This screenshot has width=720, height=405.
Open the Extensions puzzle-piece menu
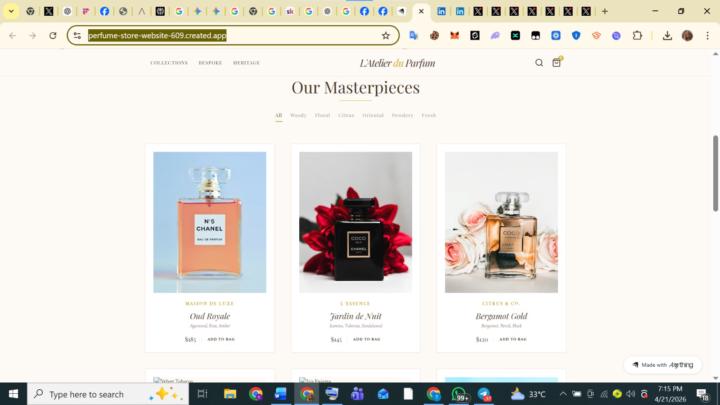637,35
